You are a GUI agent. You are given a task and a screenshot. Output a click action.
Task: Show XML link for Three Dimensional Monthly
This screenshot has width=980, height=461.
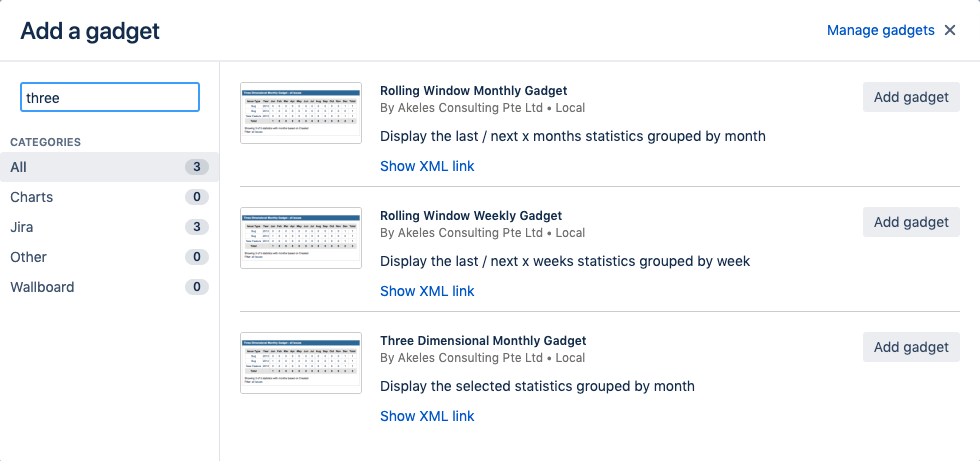(427, 416)
